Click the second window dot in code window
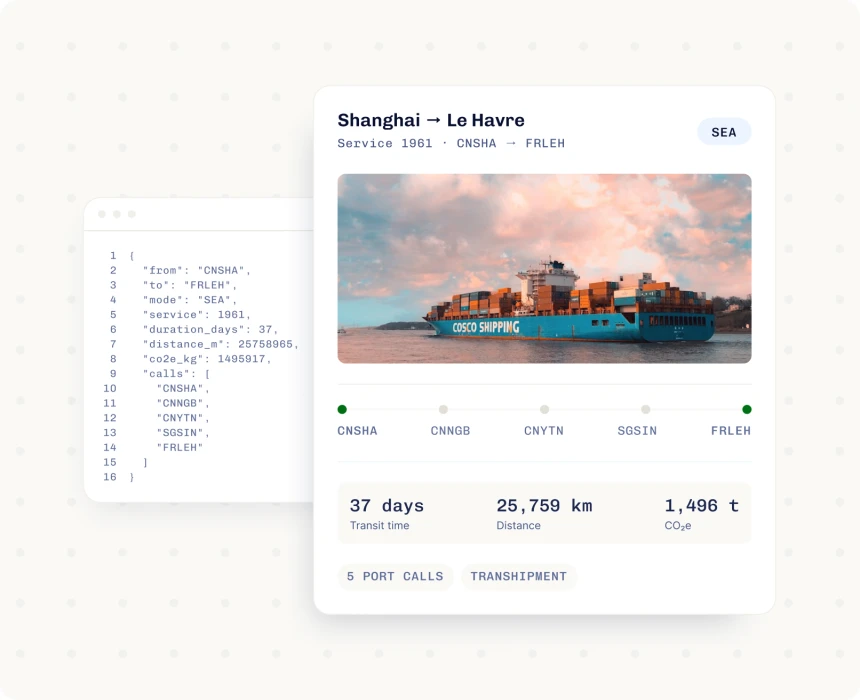This screenshot has height=700, width=860. [x=117, y=214]
